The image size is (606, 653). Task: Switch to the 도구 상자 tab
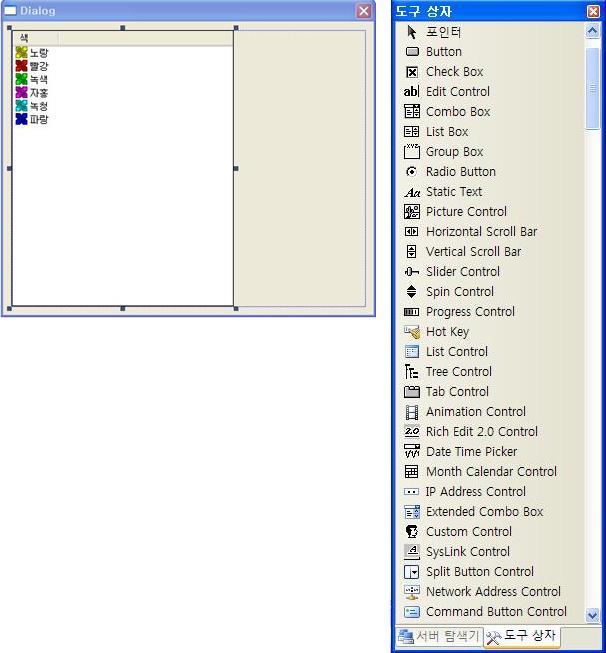pos(521,636)
